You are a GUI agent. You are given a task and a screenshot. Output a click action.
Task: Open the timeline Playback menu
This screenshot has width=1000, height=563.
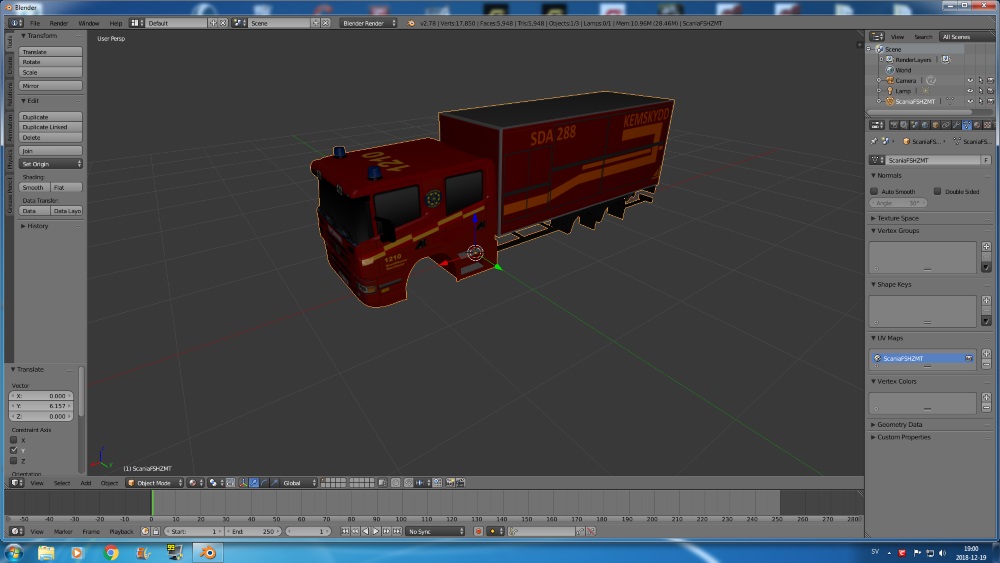tap(121, 531)
